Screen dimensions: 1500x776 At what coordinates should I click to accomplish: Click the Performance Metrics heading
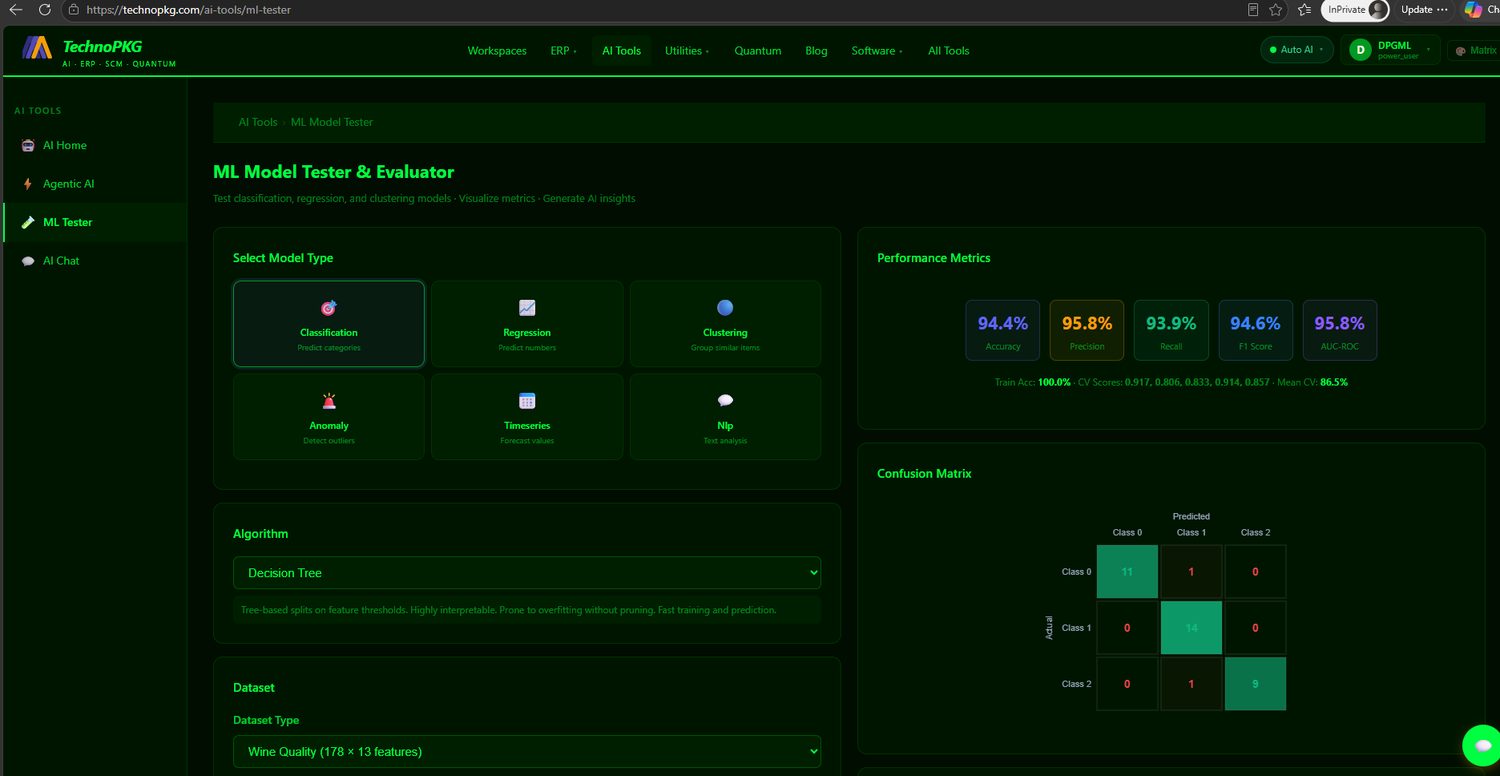point(934,258)
